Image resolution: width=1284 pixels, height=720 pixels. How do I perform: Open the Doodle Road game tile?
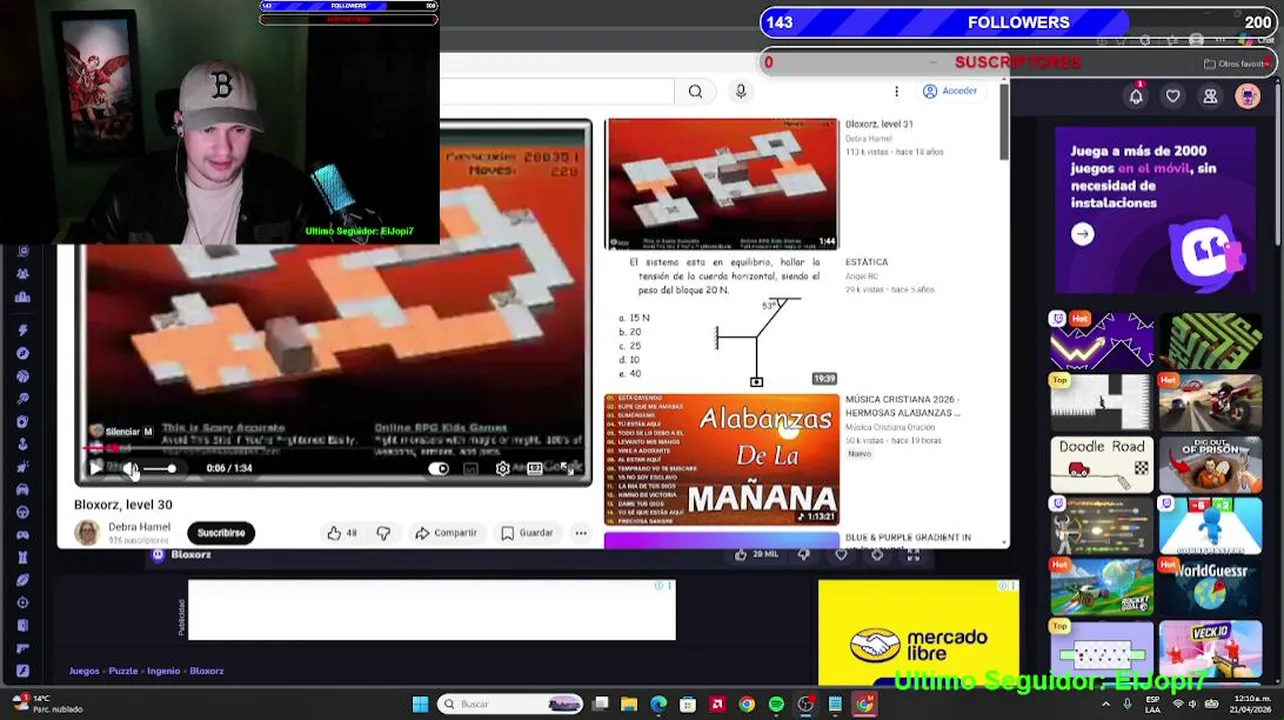click(x=1101, y=465)
